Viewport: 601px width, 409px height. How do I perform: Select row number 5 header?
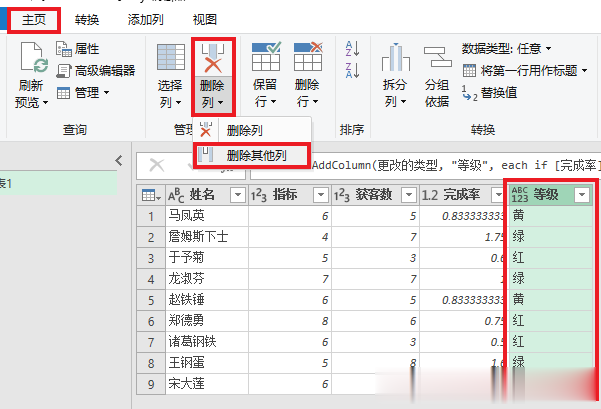pyautogui.click(x=151, y=300)
